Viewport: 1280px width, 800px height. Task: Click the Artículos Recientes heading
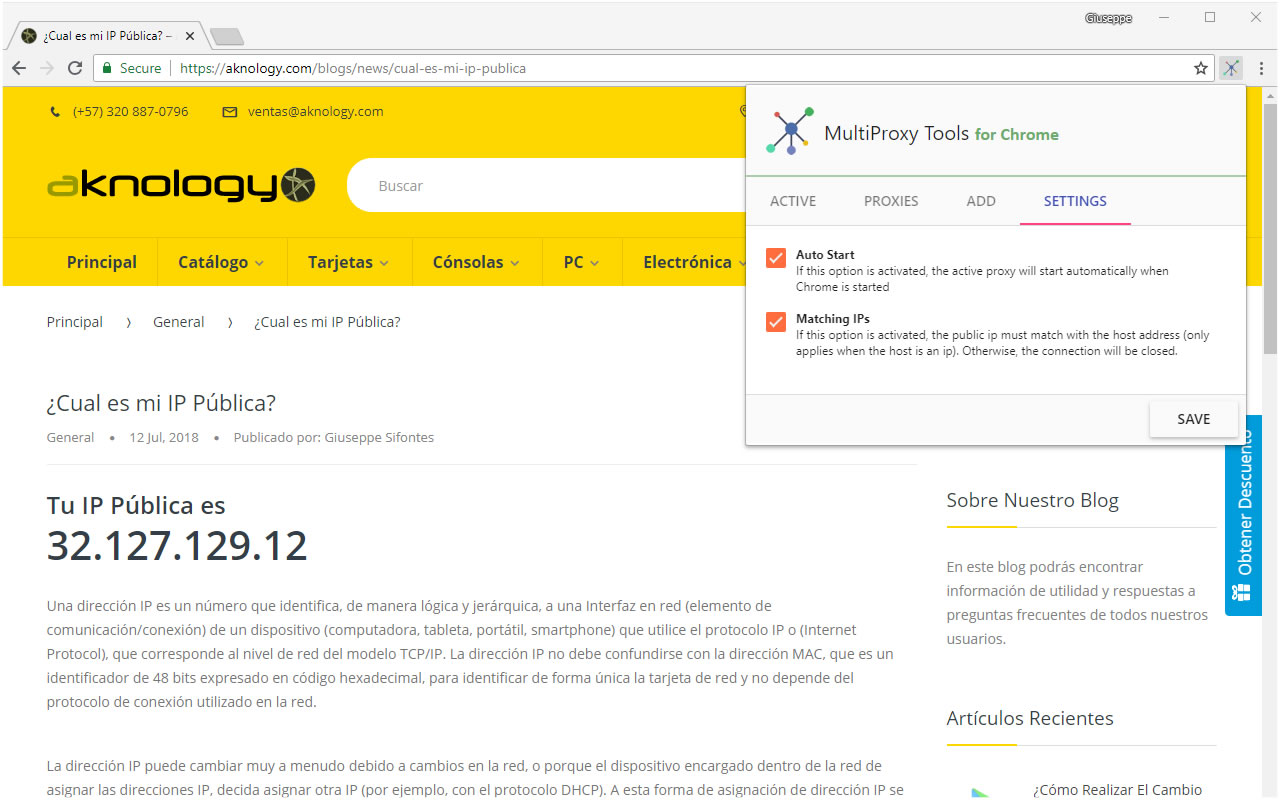(1030, 718)
